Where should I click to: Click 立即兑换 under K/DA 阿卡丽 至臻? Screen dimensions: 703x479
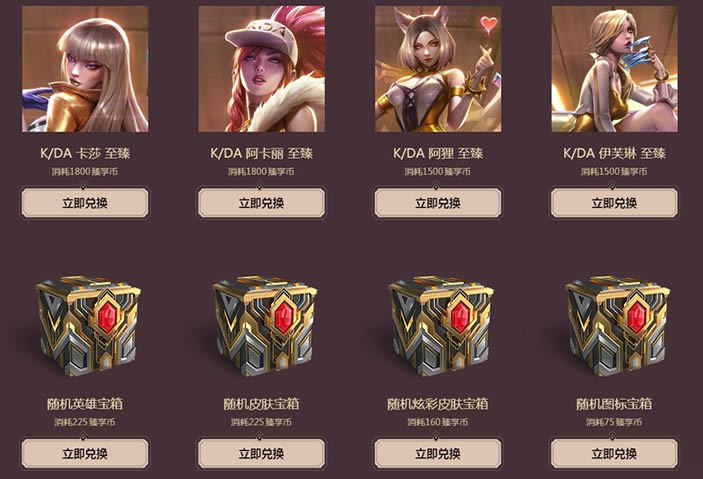coord(261,203)
